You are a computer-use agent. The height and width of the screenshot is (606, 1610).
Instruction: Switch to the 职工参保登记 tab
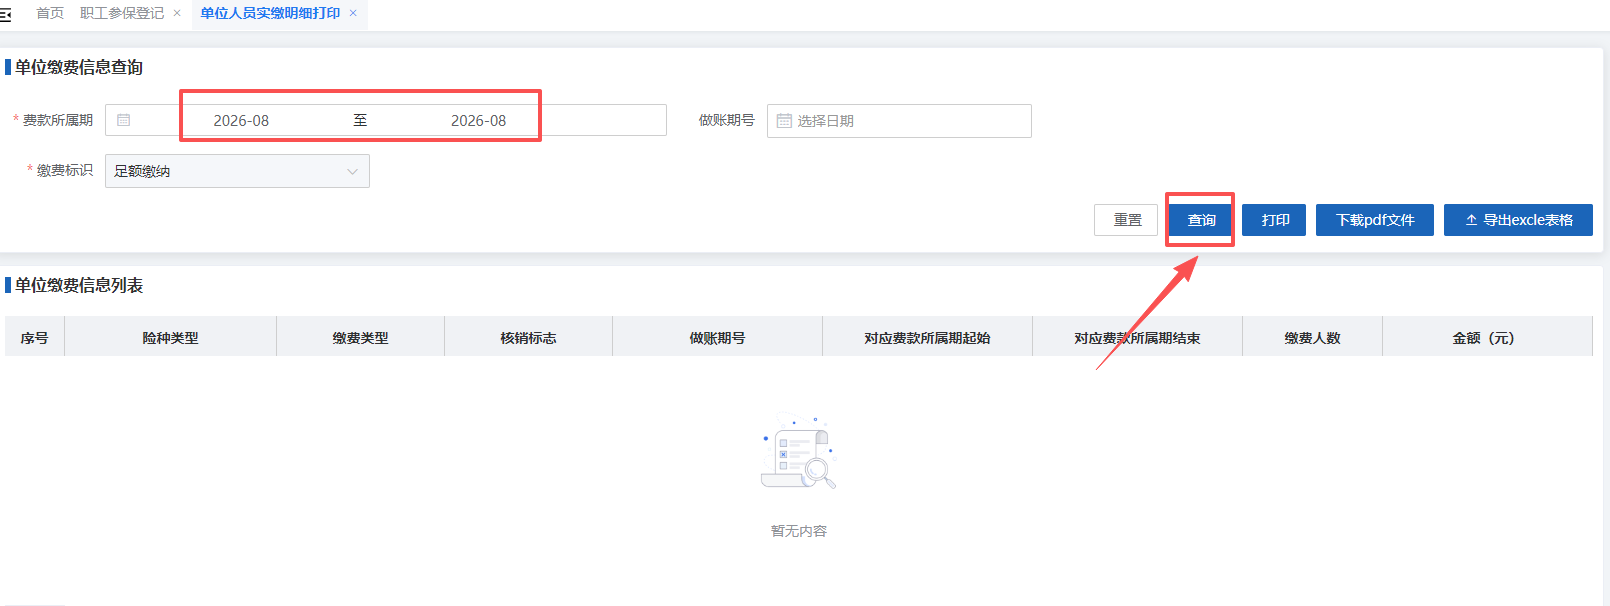[x=122, y=13]
